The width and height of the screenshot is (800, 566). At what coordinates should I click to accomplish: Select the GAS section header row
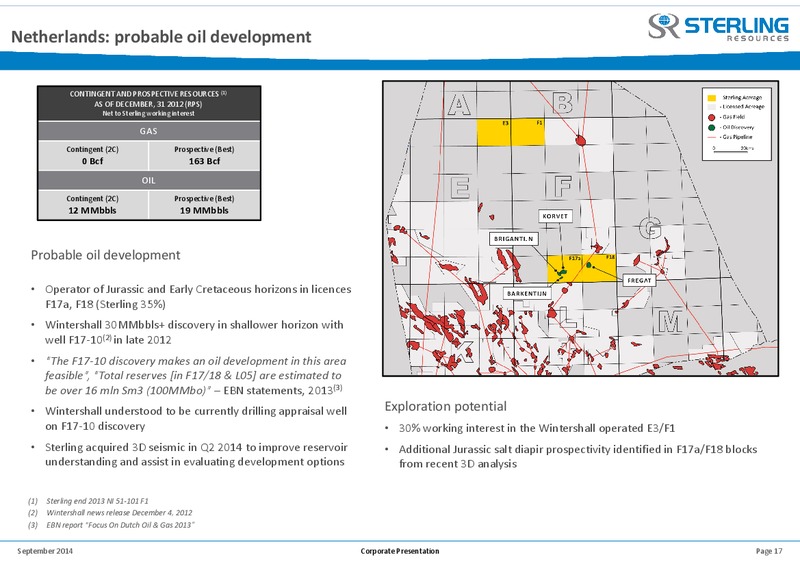(148, 131)
